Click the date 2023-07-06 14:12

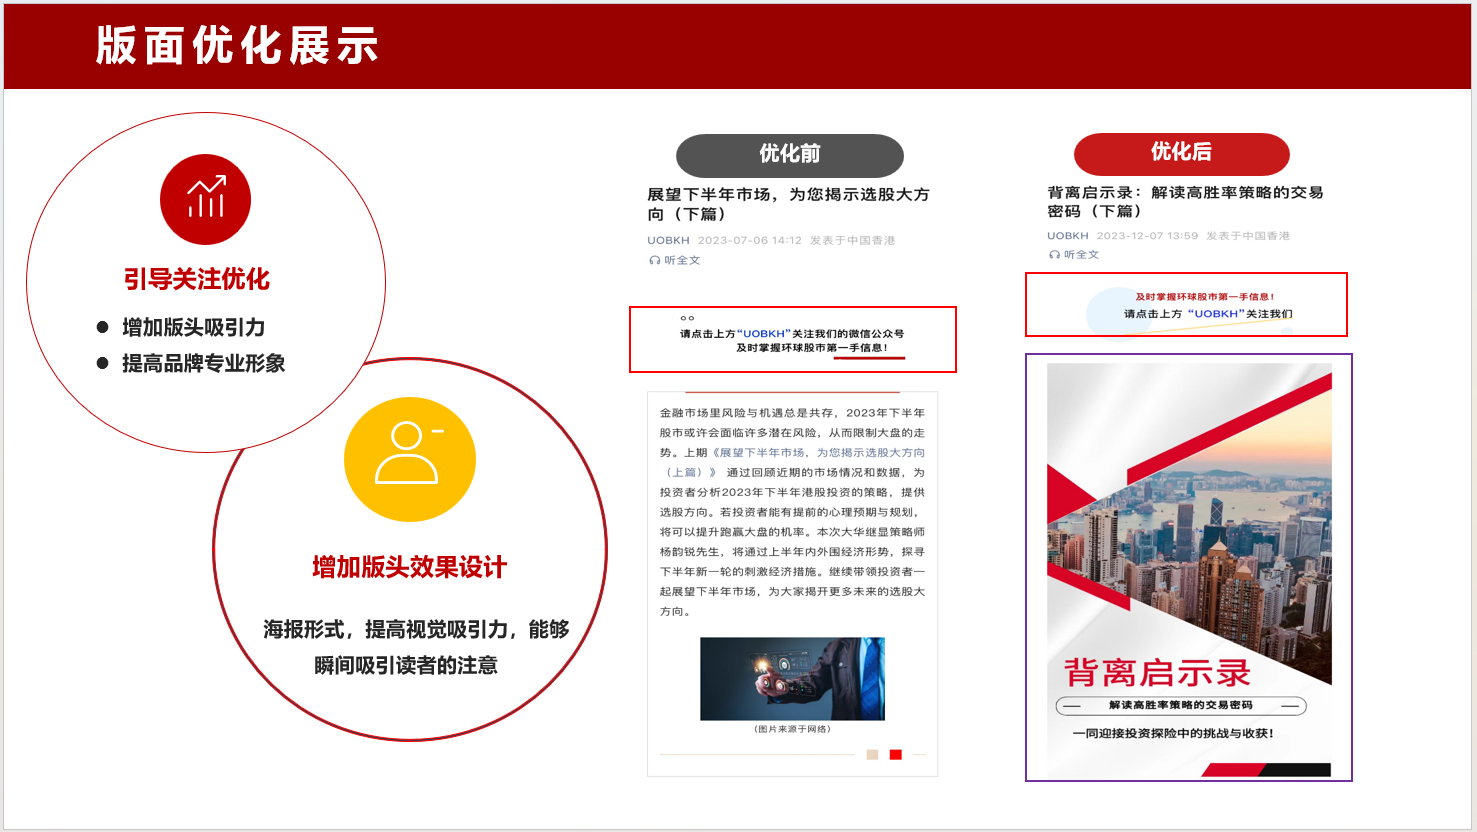750,241
